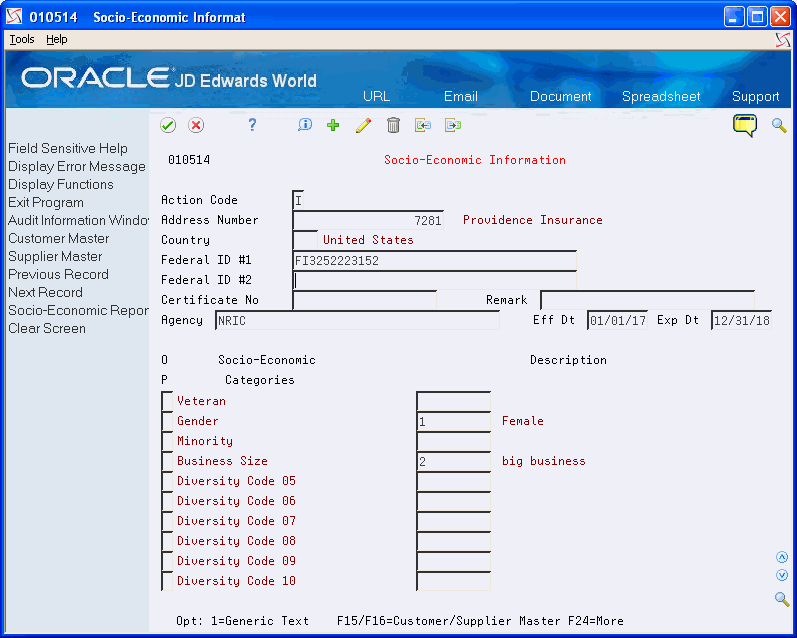
Task: Select Display Functions in sidebar
Action: pos(60,185)
